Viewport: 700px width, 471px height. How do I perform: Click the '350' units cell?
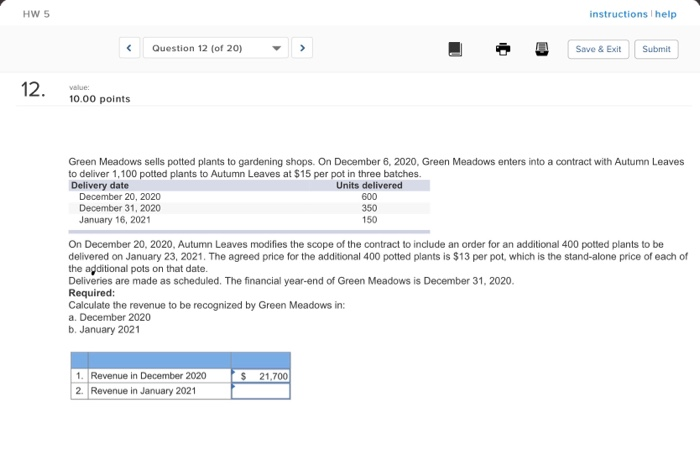click(369, 208)
